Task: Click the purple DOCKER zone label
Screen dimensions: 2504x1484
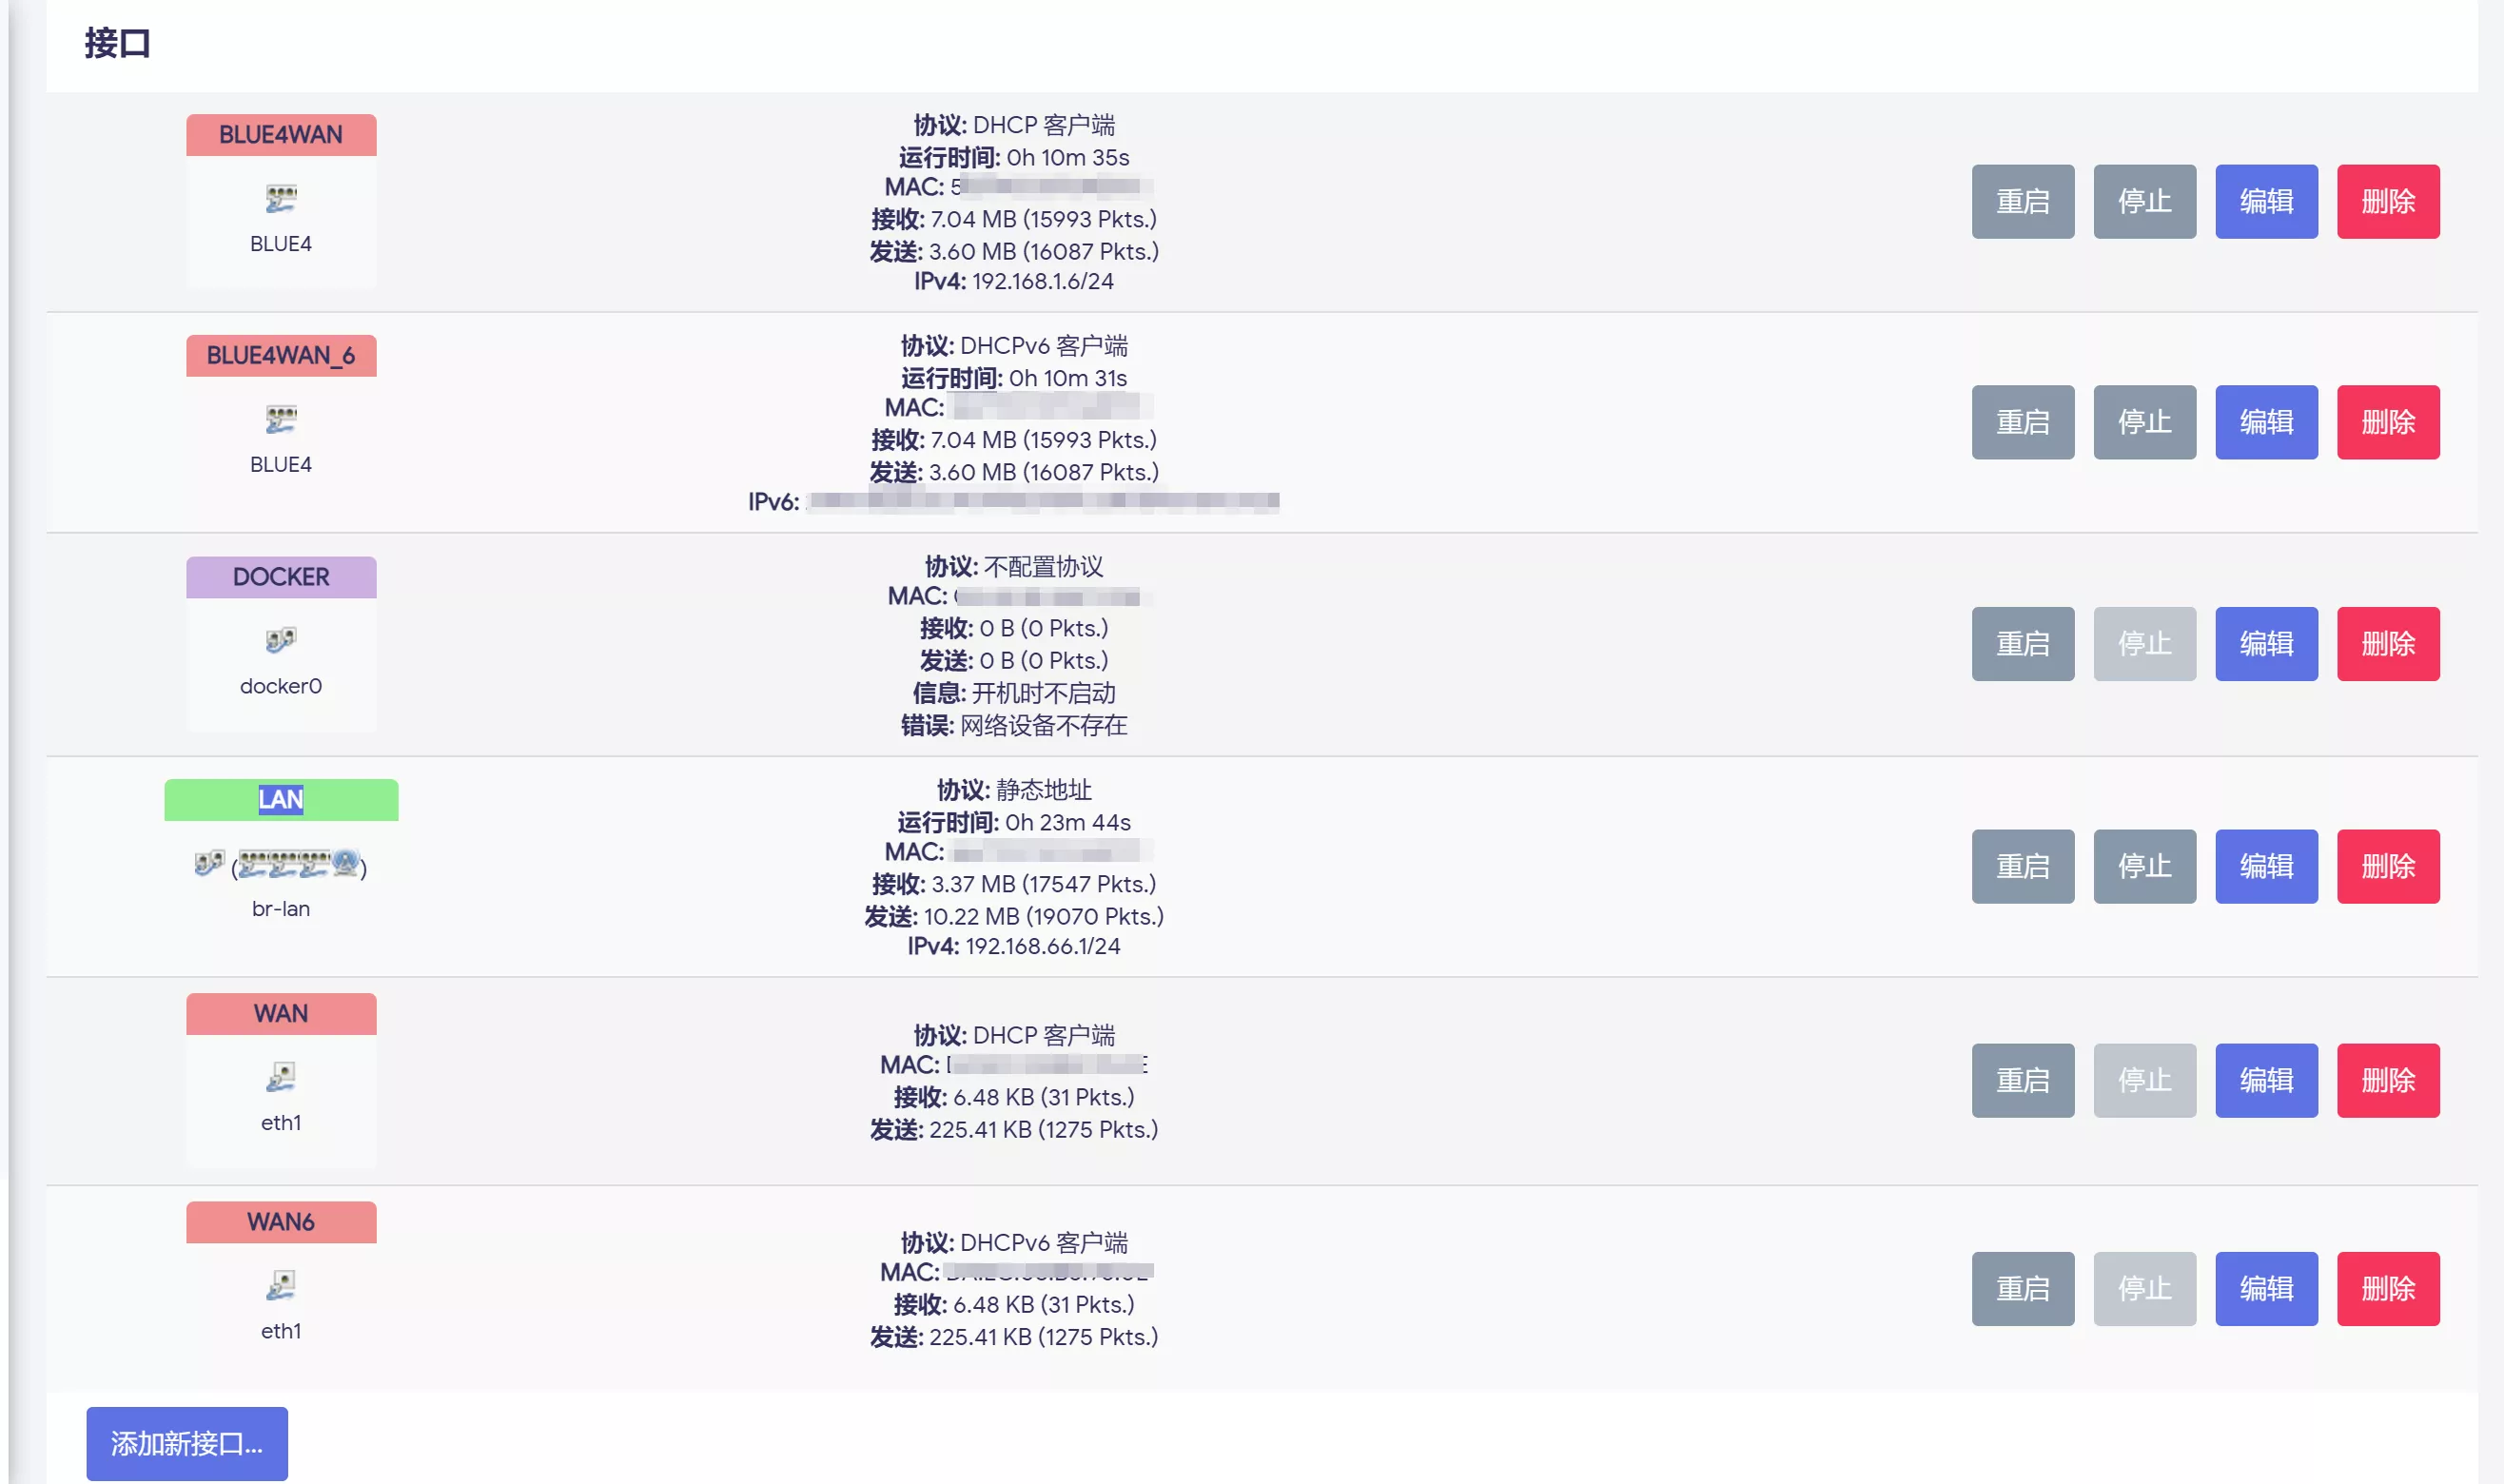Action: point(281,577)
